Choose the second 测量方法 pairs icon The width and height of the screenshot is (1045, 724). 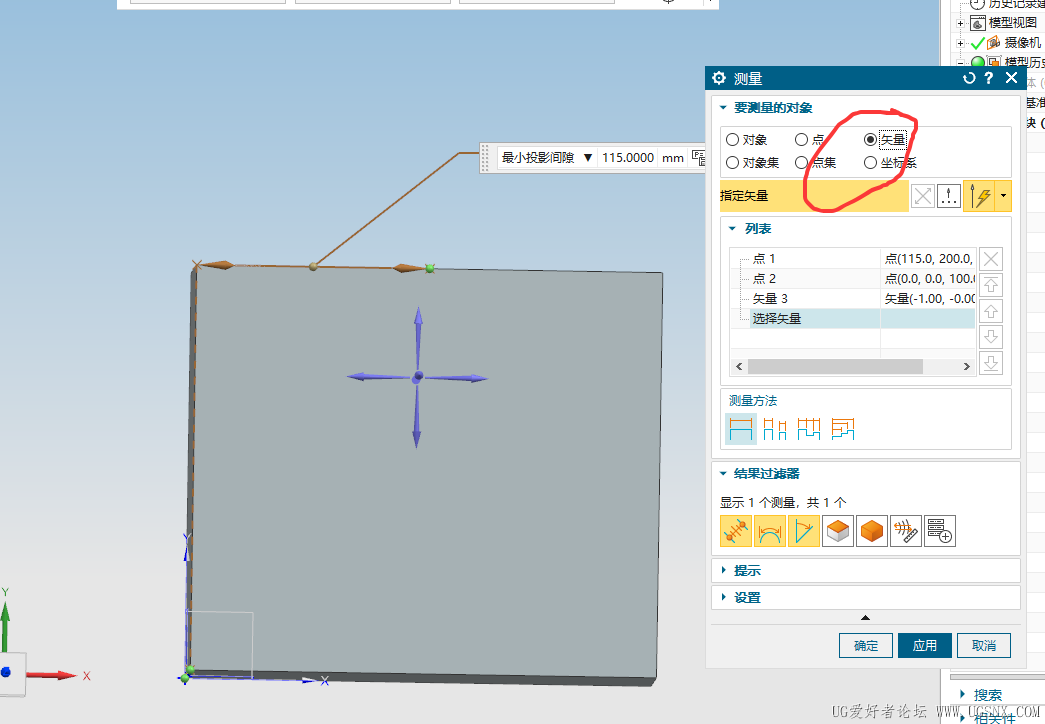[x=774, y=429]
